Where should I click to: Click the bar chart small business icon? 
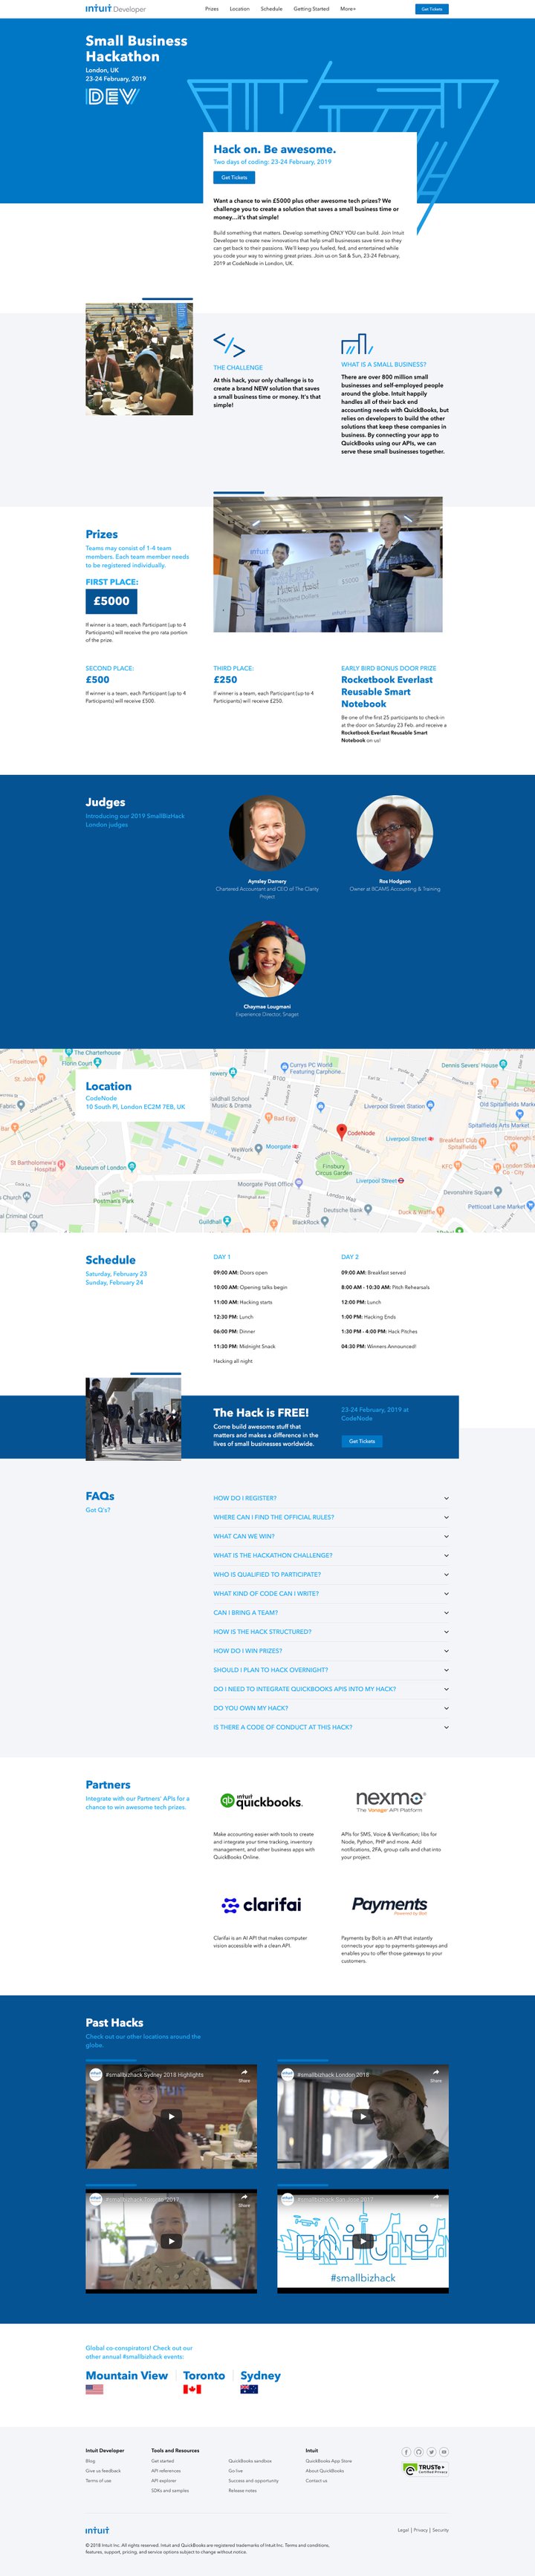click(356, 344)
